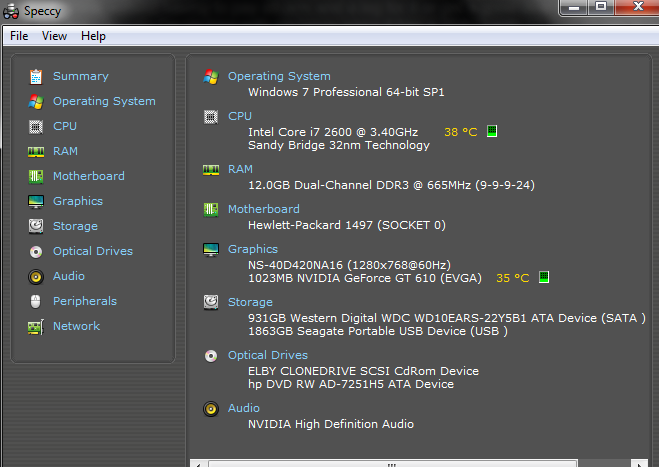Select Audio in the sidebar
The height and width of the screenshot is (467, 659).
pyautogui.click(x=69, y=277)
